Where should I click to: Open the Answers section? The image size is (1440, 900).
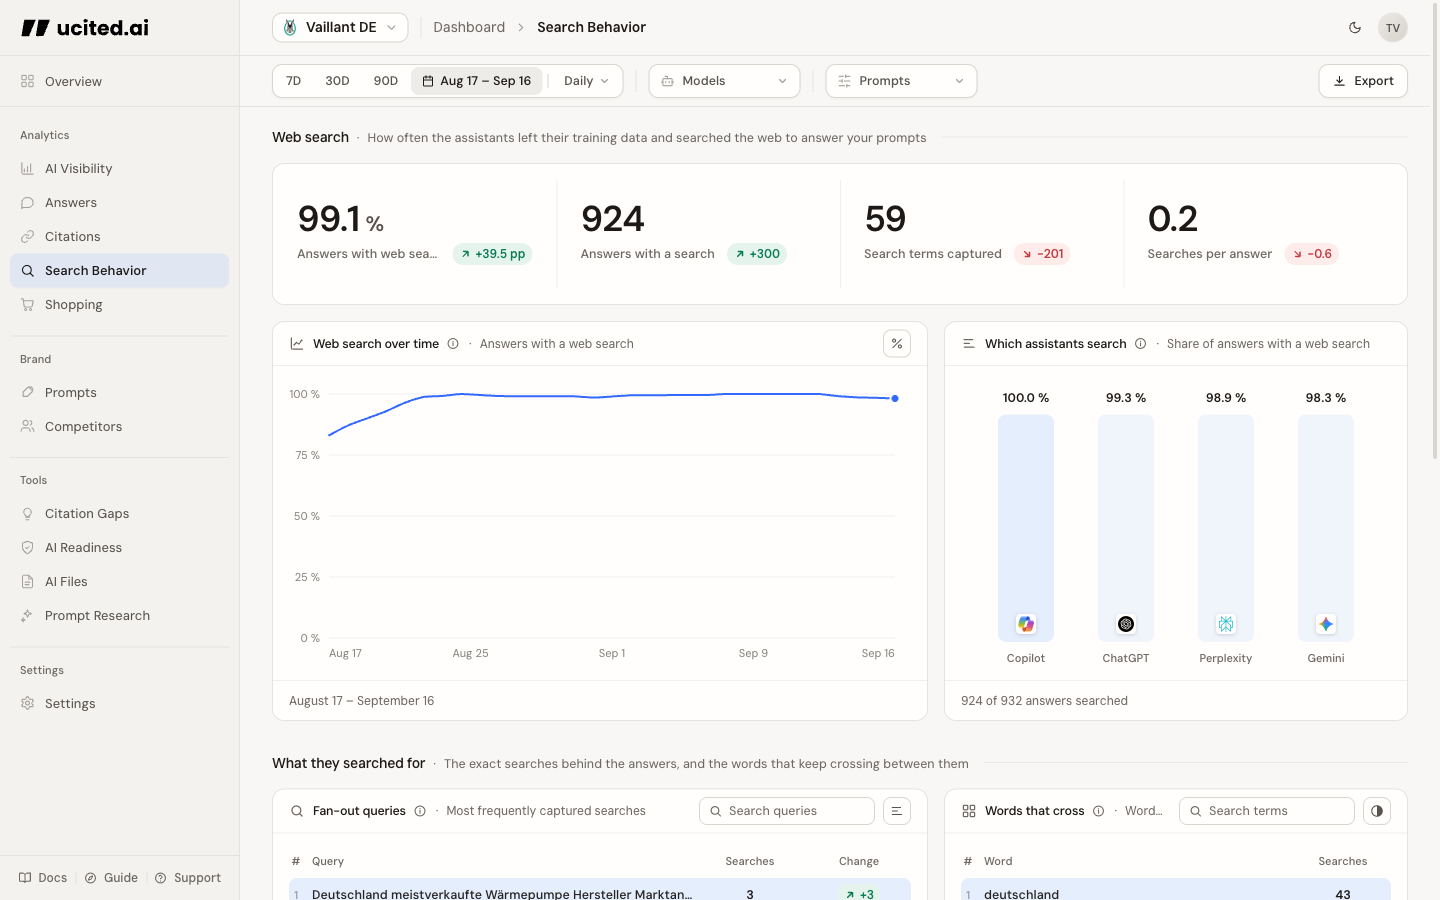coord(119,202)
